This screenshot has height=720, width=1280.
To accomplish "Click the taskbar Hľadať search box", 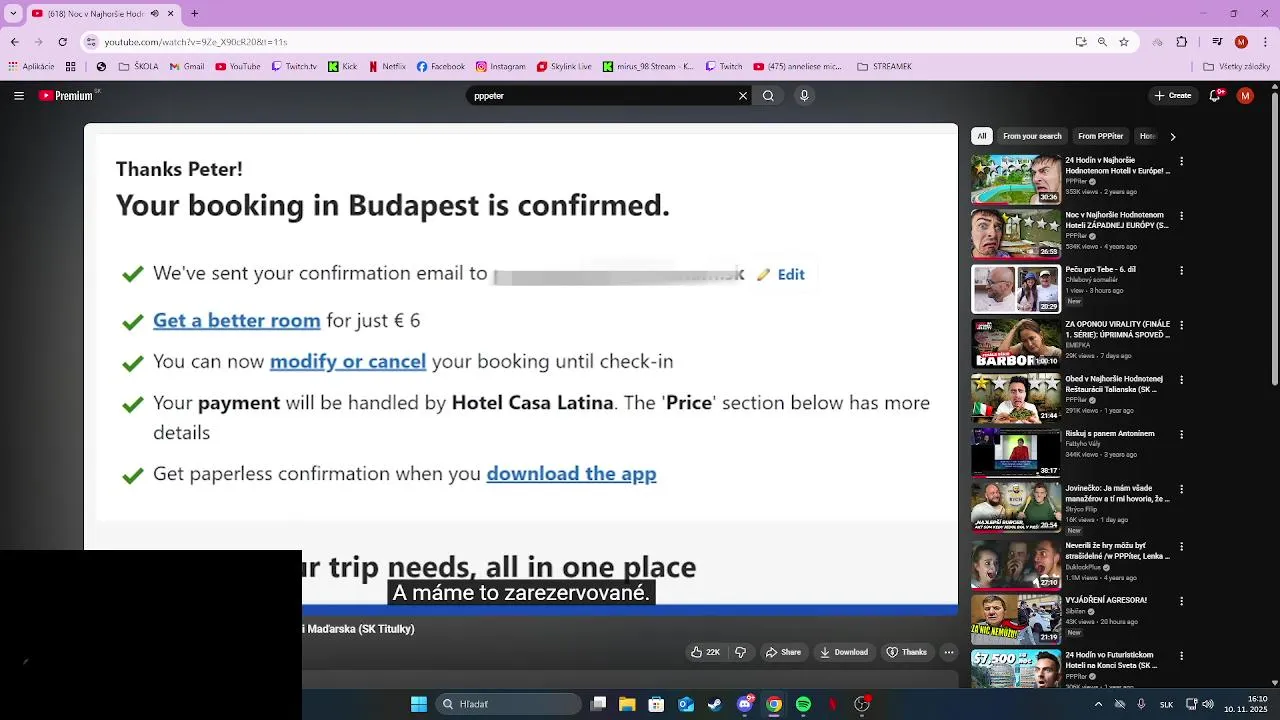I will (506, 704).
